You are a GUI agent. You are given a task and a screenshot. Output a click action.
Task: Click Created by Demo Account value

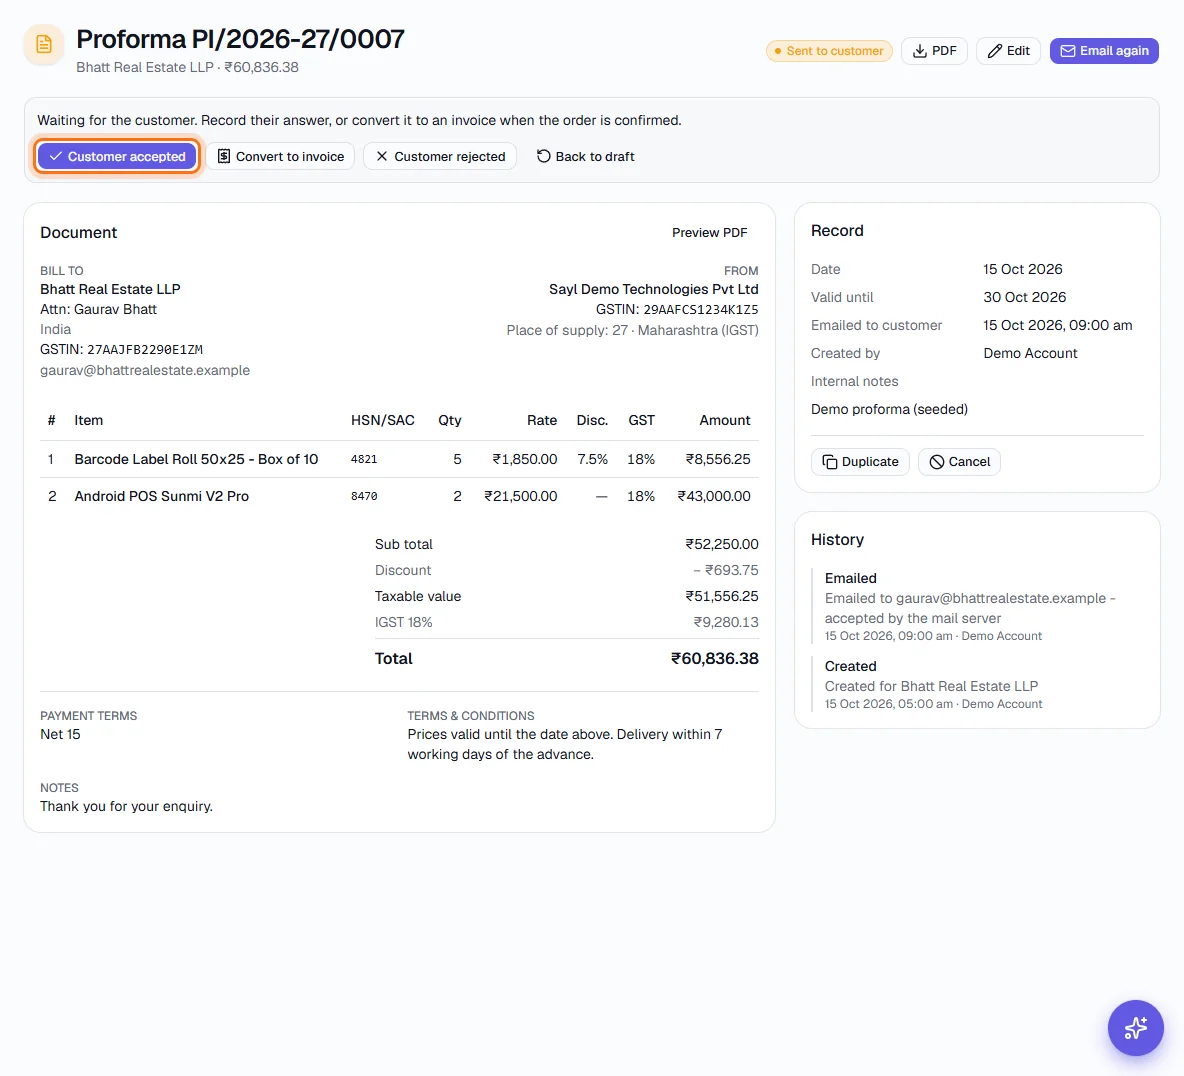pos(1030,353)
